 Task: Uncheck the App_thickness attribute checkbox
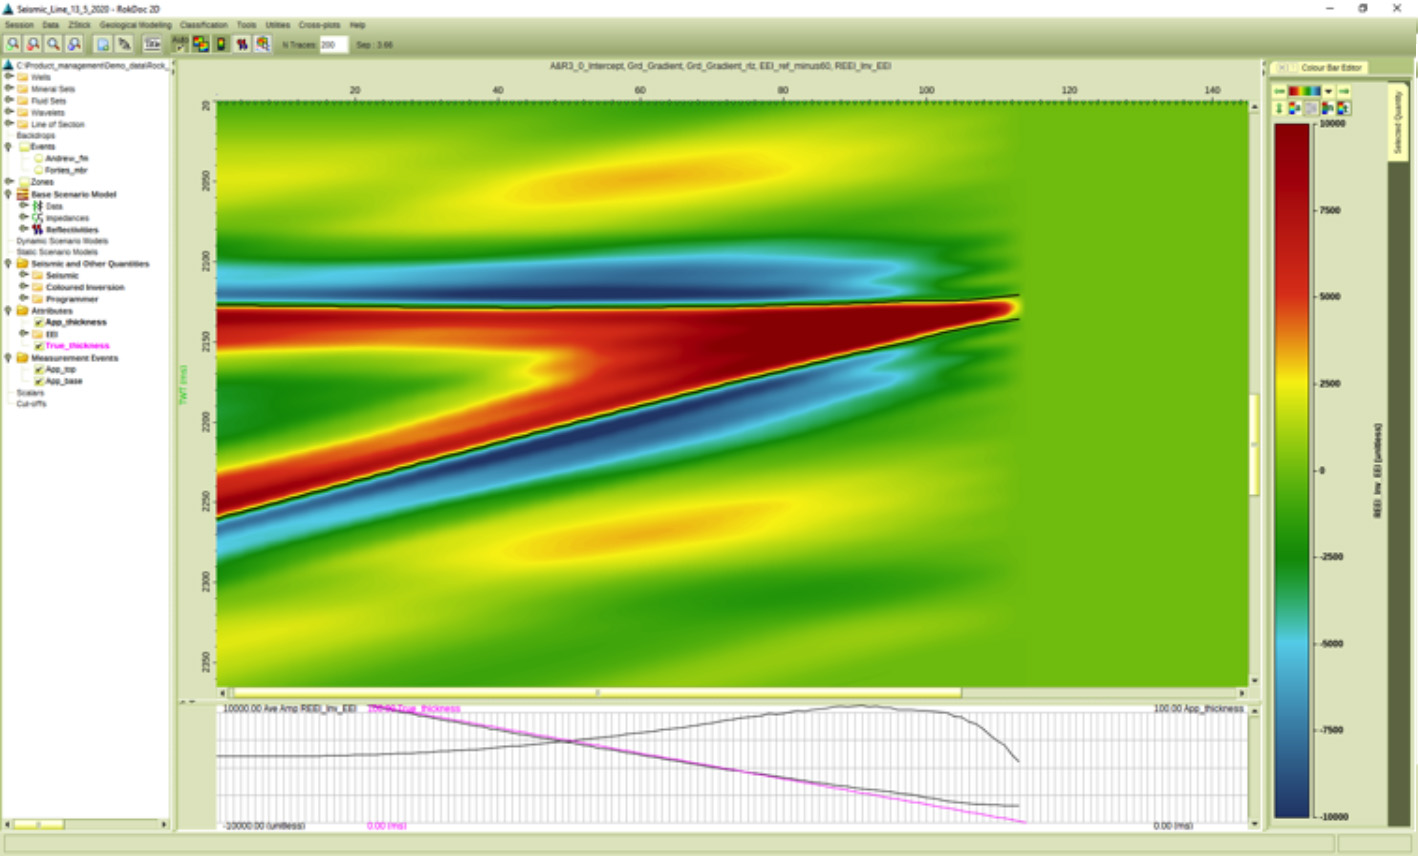(x=39, y=323)
